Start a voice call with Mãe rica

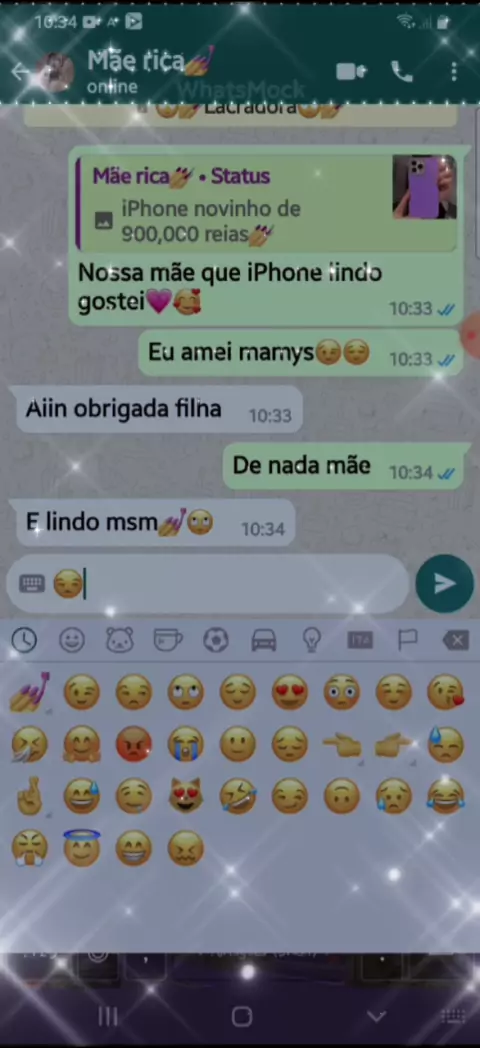click(402, 71)
